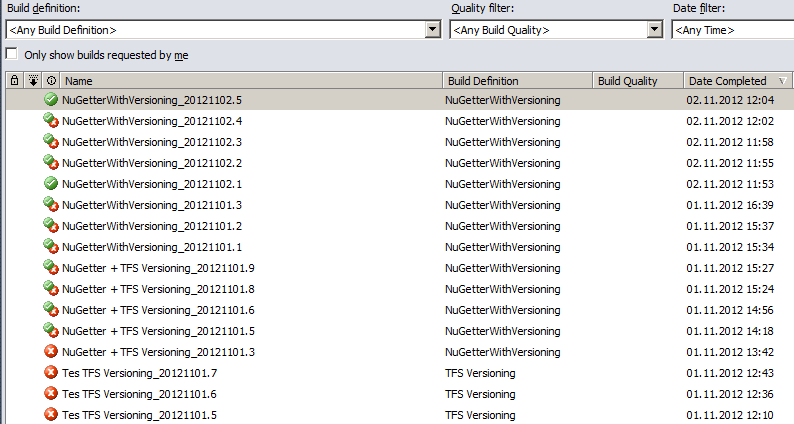Screen dimensions: 794x424
Task: Click green check icon of NuGetterWithVersioning_20121102.1
Action: click(51, 183)
